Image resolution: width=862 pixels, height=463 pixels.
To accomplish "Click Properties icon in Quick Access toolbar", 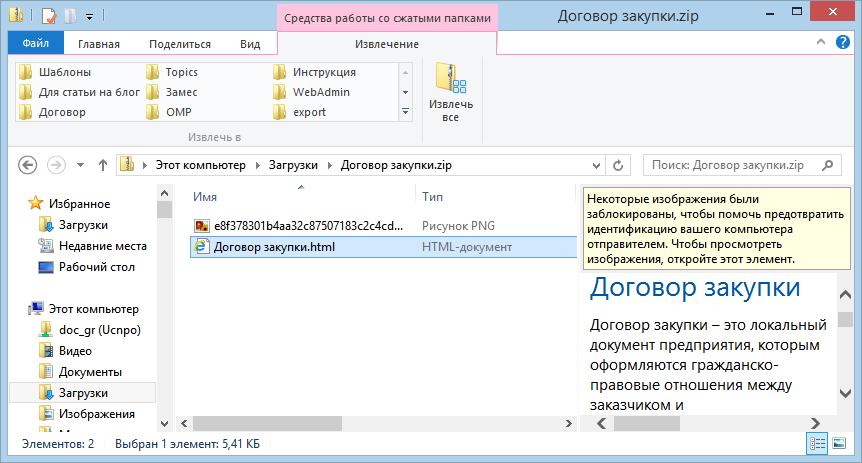I will click(47, 16).
